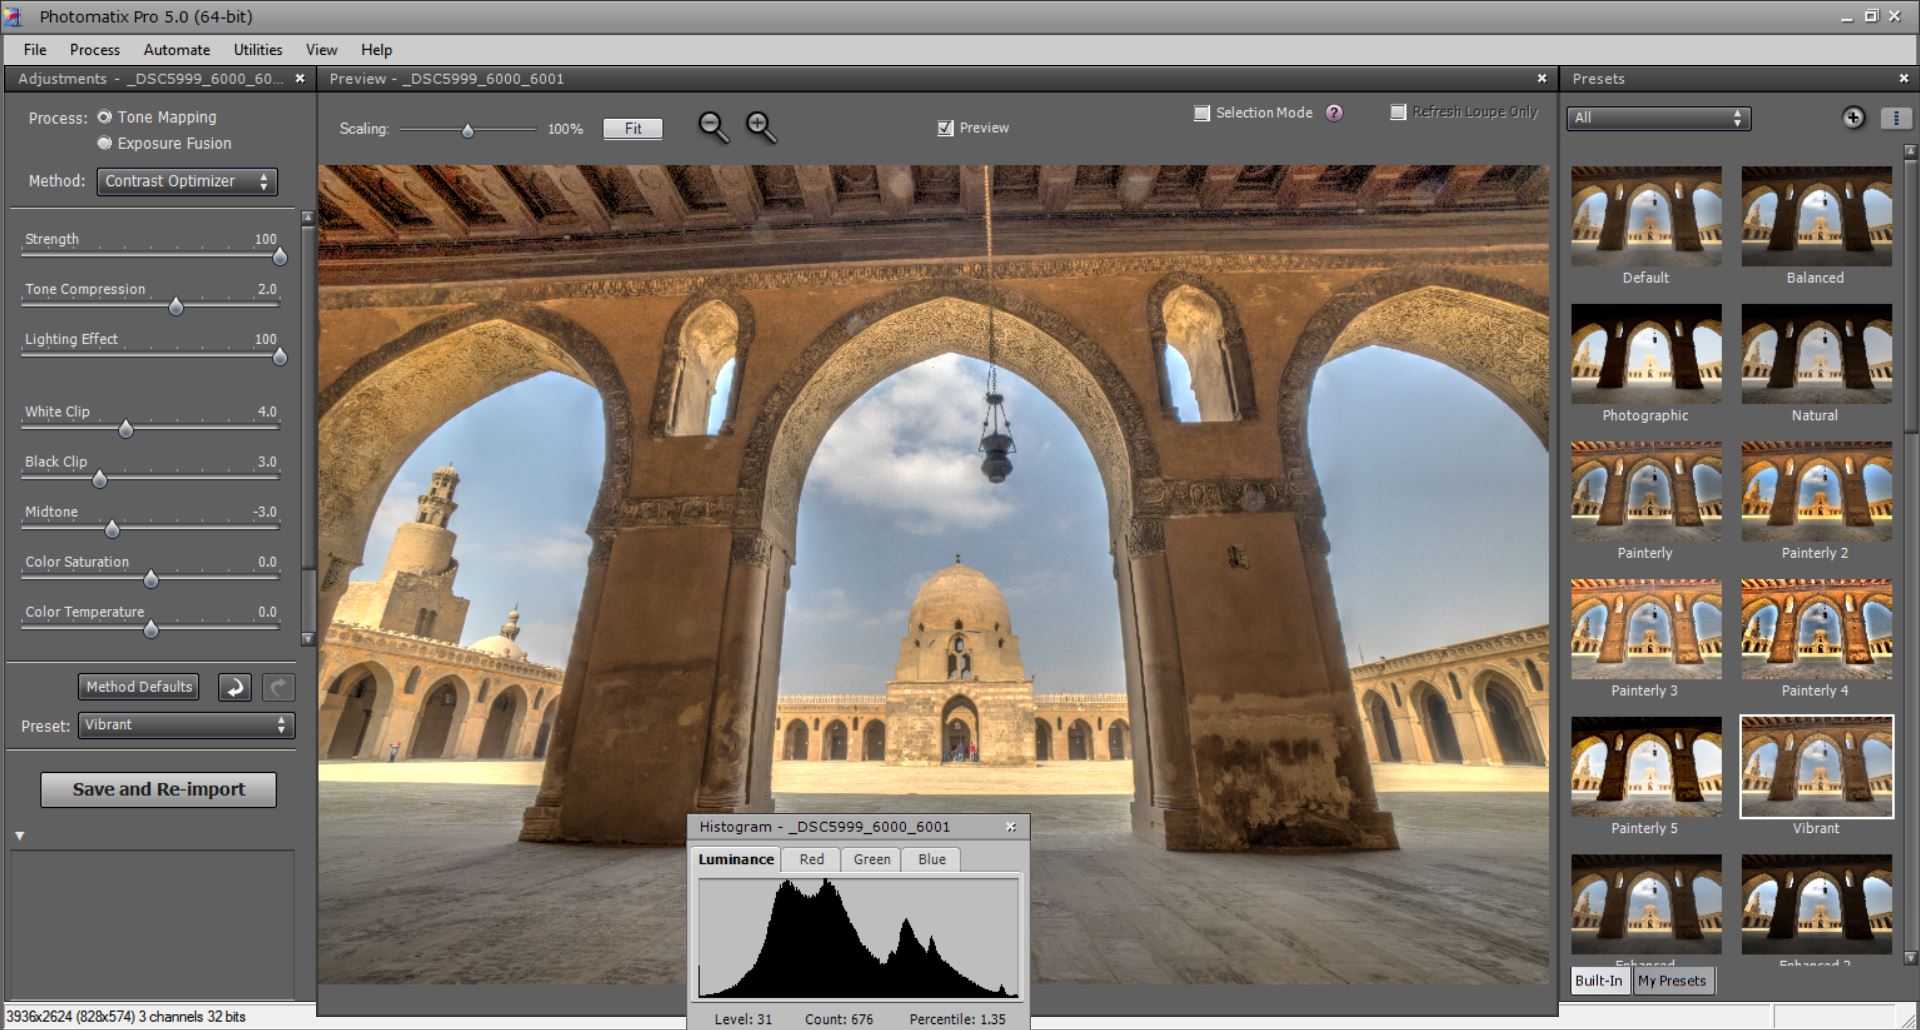The image size is (1920, 1030).
Task: Click the Method Defaults button
Action: tap(138, 687)
